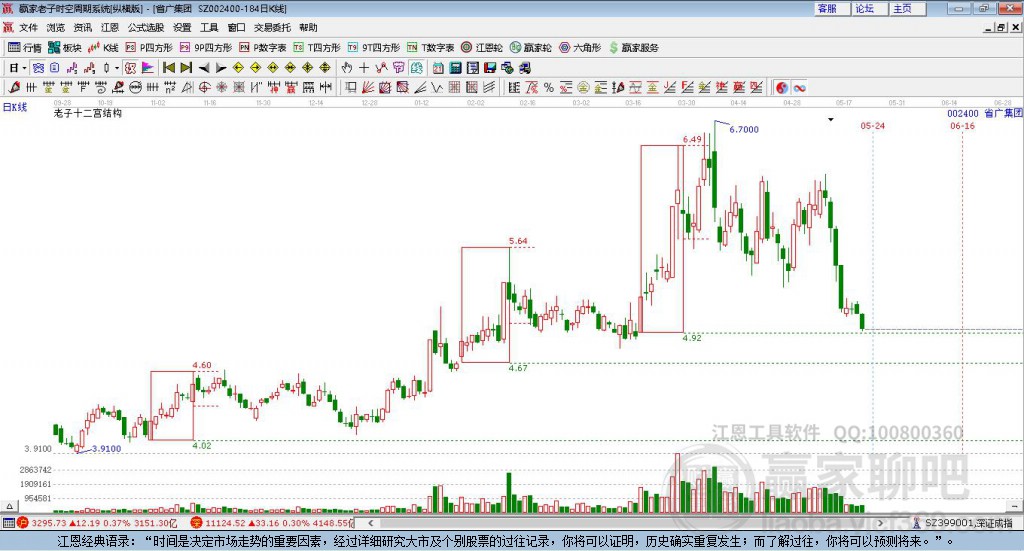Step chart left with black left arrow
The image size is (1024, 551).
coord(204,68)
